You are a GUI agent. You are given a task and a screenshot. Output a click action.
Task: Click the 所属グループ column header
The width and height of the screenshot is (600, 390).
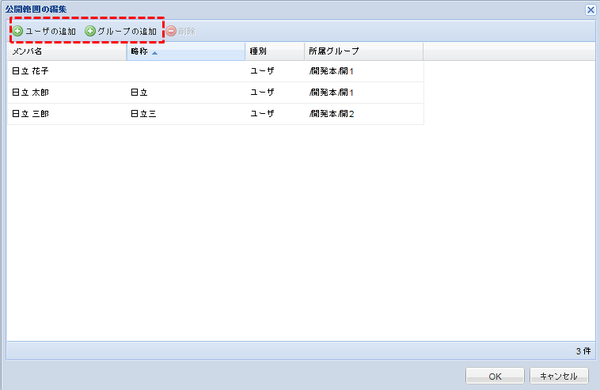[364, 51]
